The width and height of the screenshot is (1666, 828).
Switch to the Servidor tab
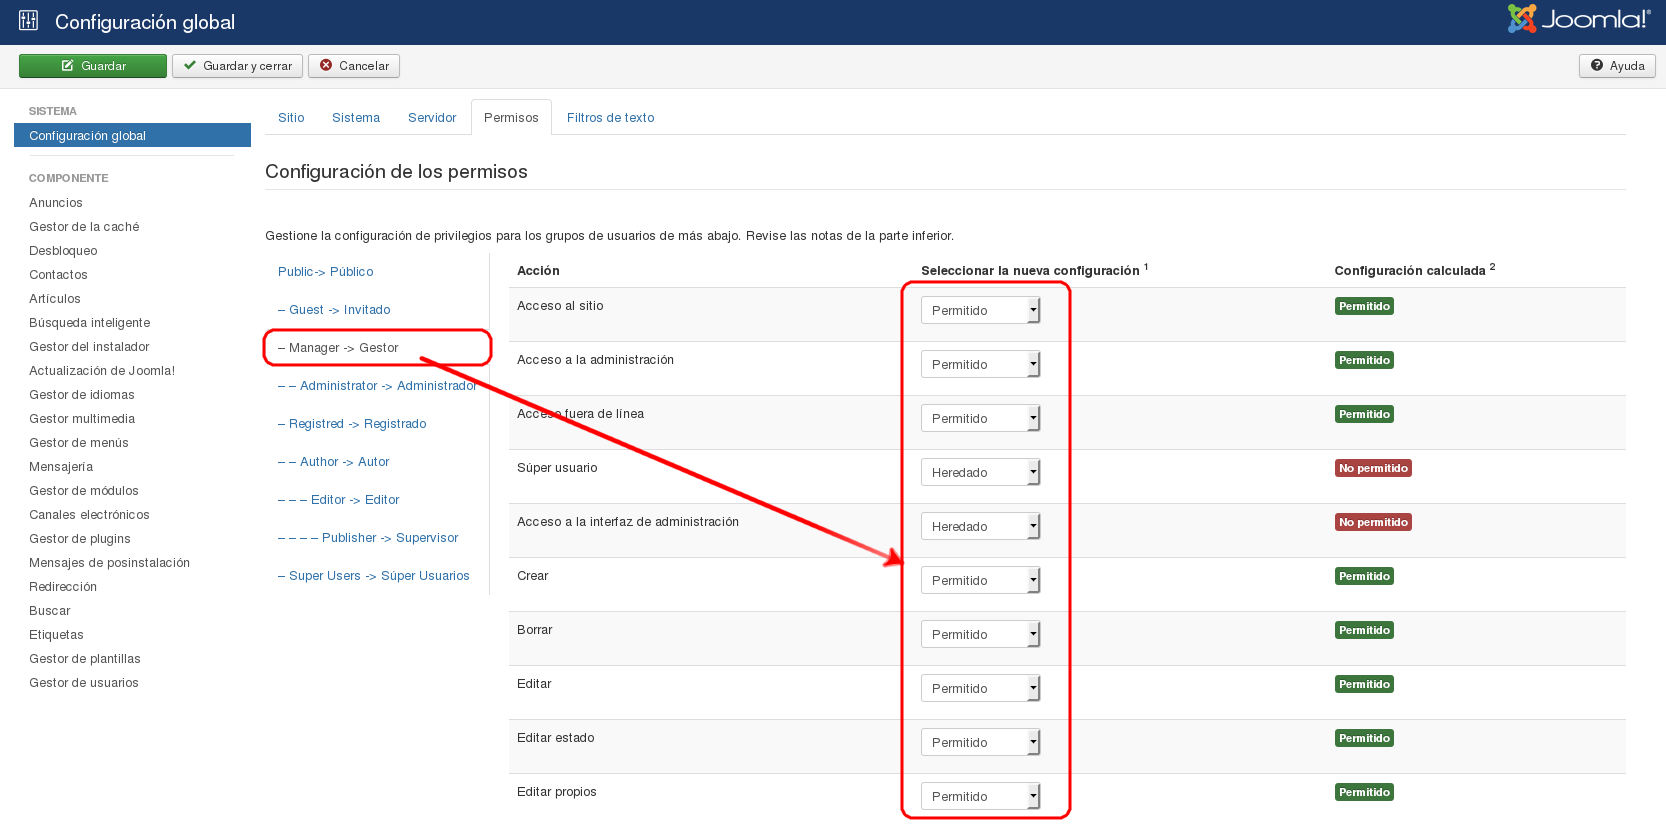pos(432,118)
